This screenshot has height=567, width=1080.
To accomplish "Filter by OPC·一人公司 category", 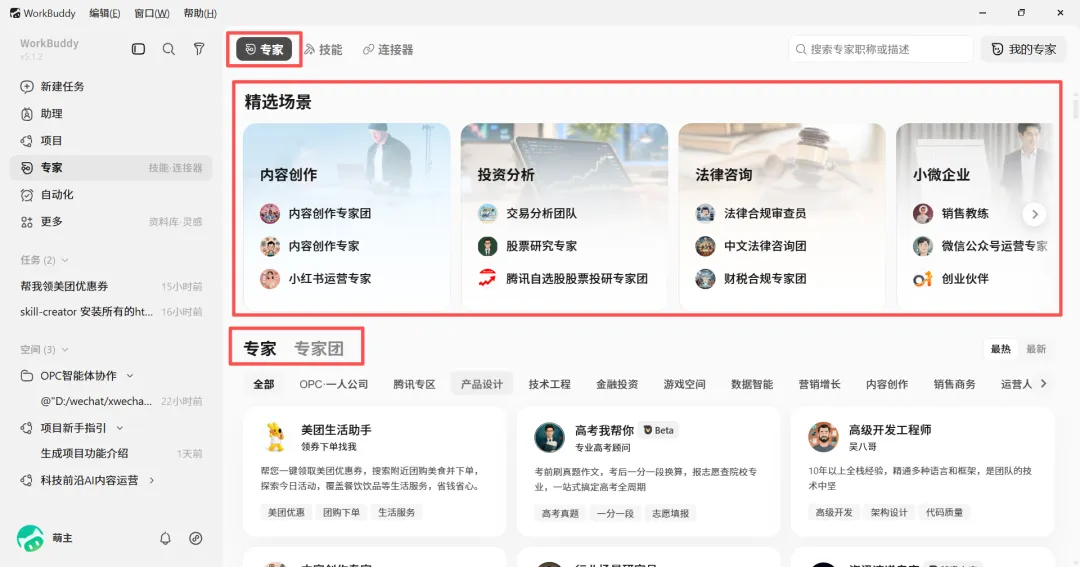I will click(x=333, y=384).
